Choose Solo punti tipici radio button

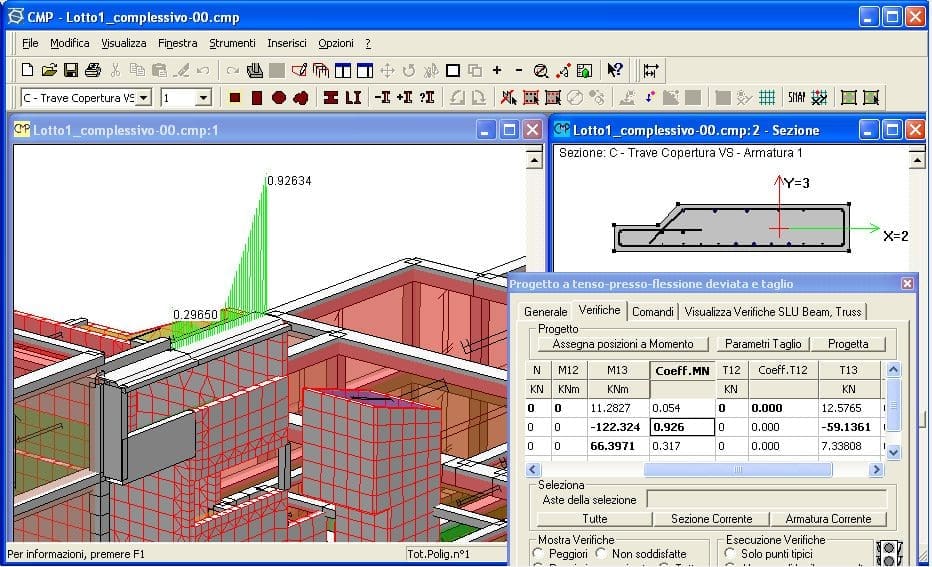732,553
